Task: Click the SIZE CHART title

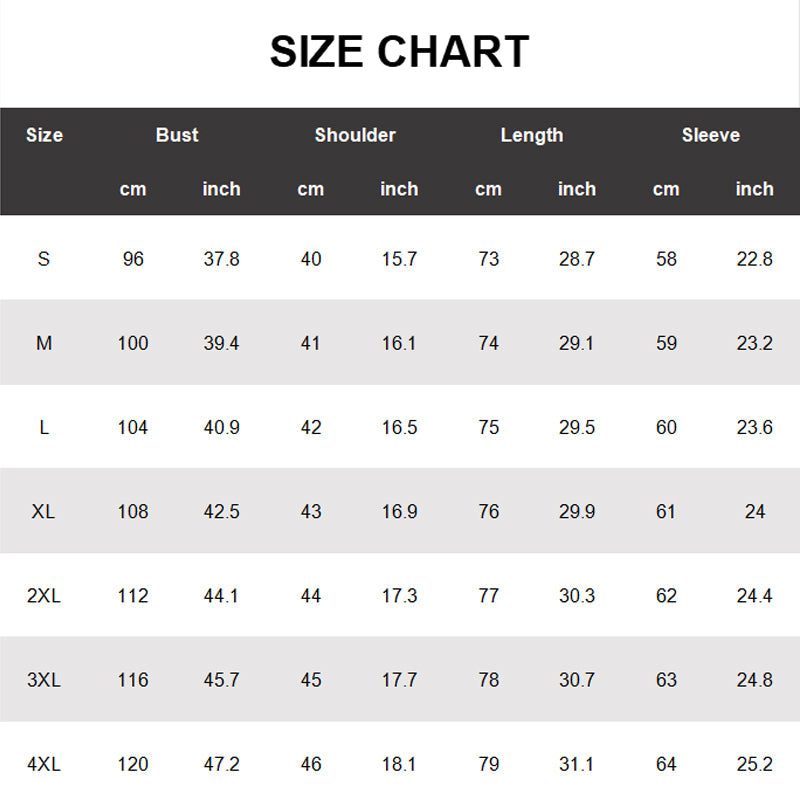Action: tap(399, 52)
